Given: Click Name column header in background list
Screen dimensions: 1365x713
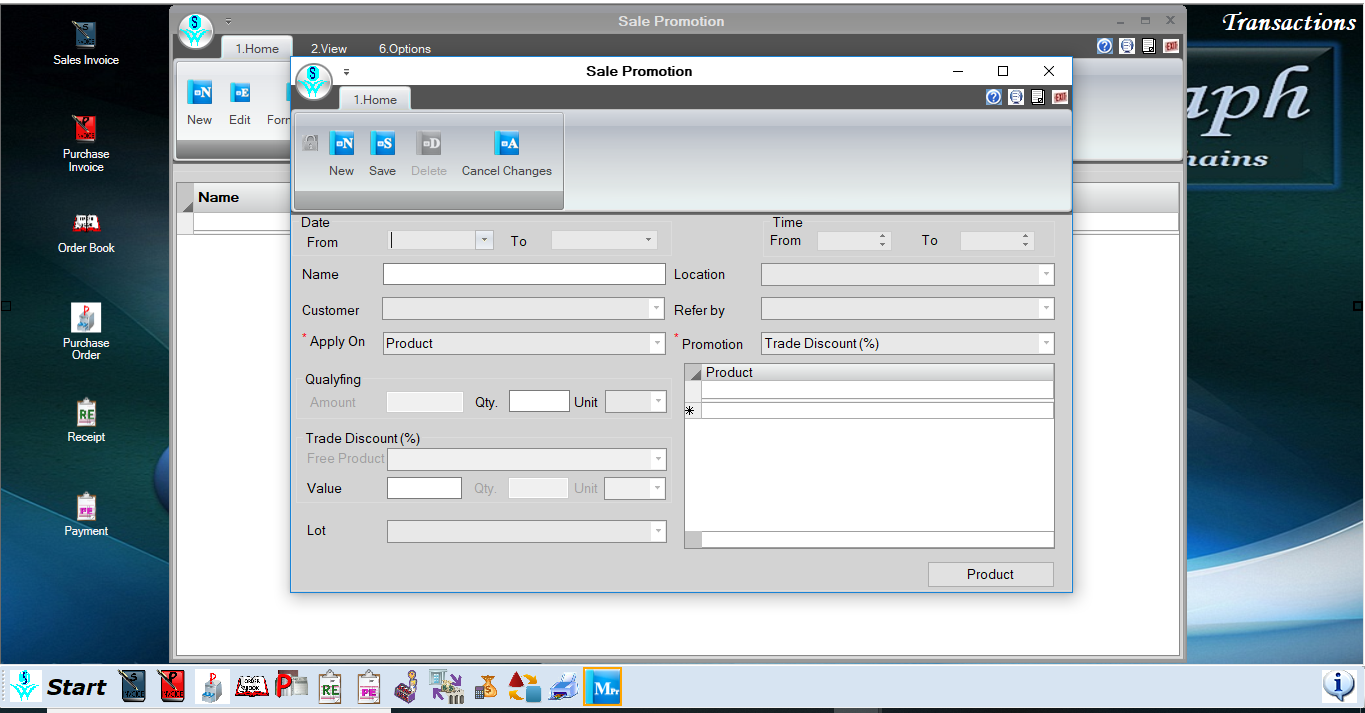Looking at the screenshot, I should point(218,197).
